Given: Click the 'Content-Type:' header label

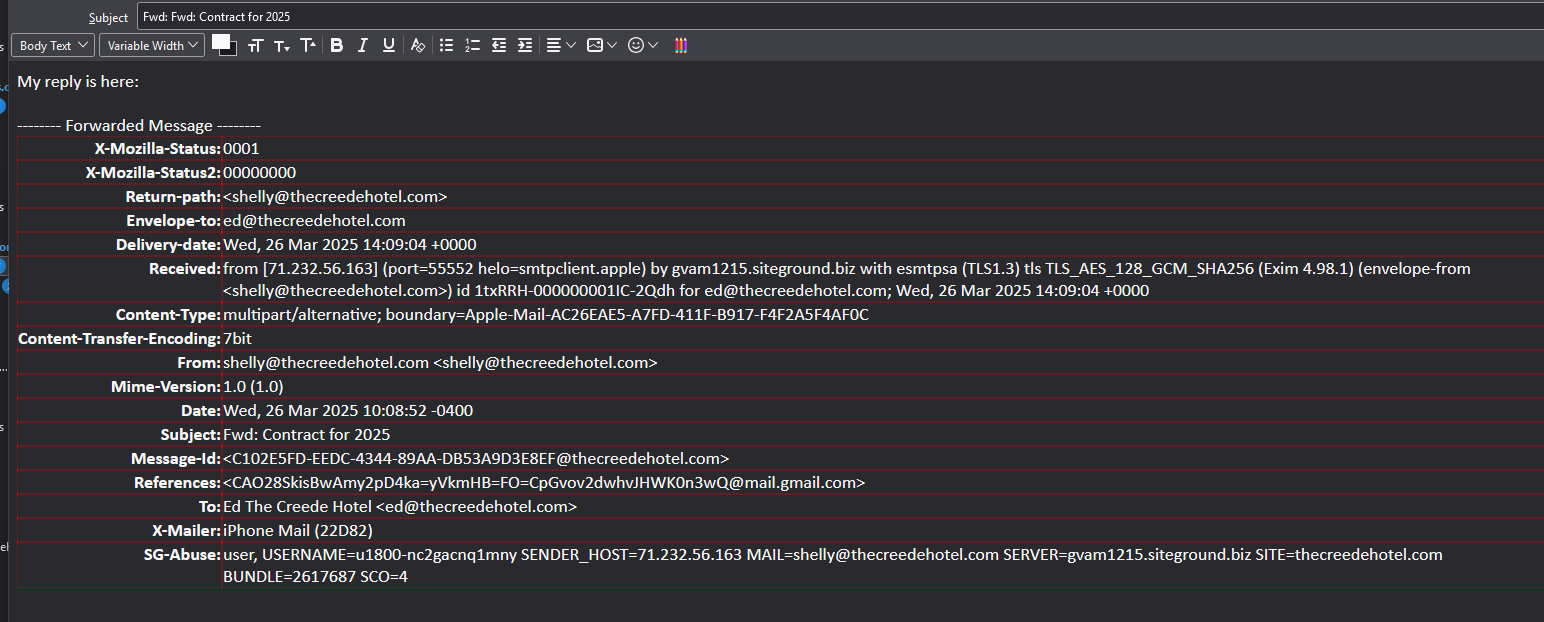Looking at the screenshot, I should coord(168,315).
